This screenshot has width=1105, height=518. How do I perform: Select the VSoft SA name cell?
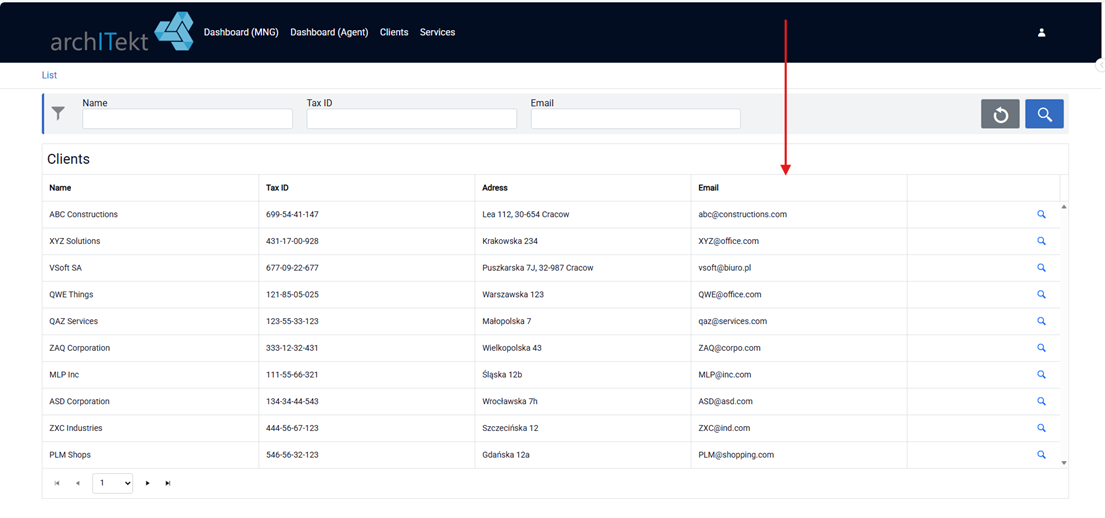pyautogui.click(x=150, y=268)
